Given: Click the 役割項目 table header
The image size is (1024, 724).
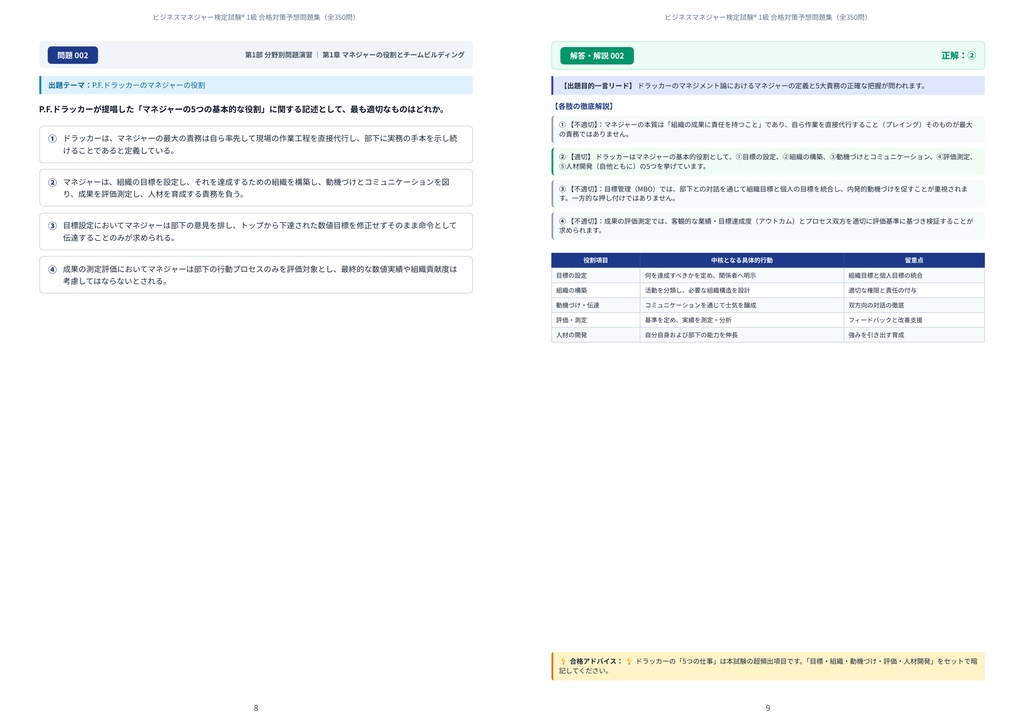Looking at the screenshot, I should (x=596, y=260).
